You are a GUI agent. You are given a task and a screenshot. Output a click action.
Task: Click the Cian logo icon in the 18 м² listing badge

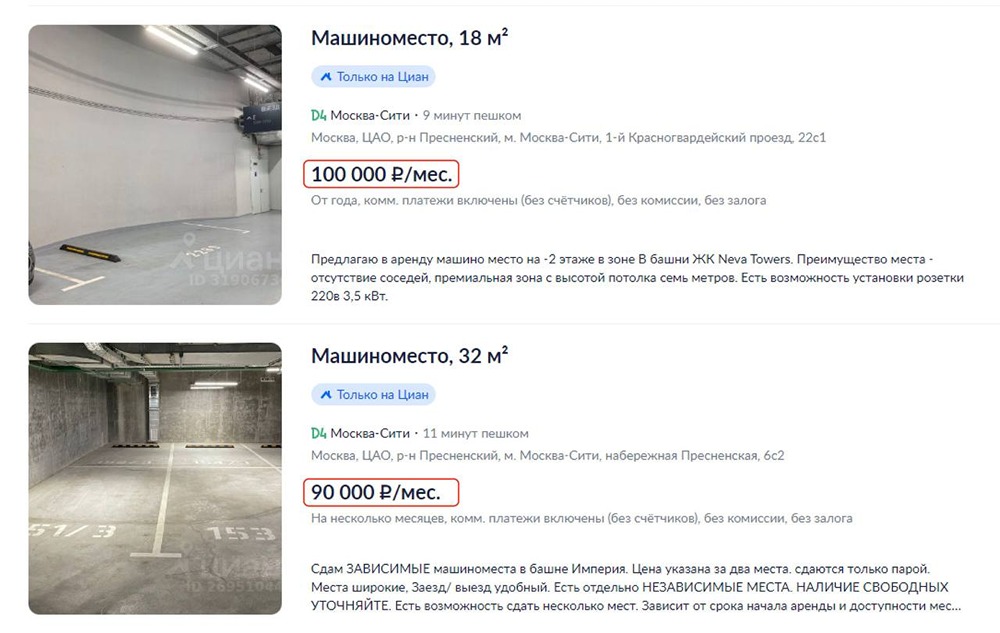click(x=324, y=77)
